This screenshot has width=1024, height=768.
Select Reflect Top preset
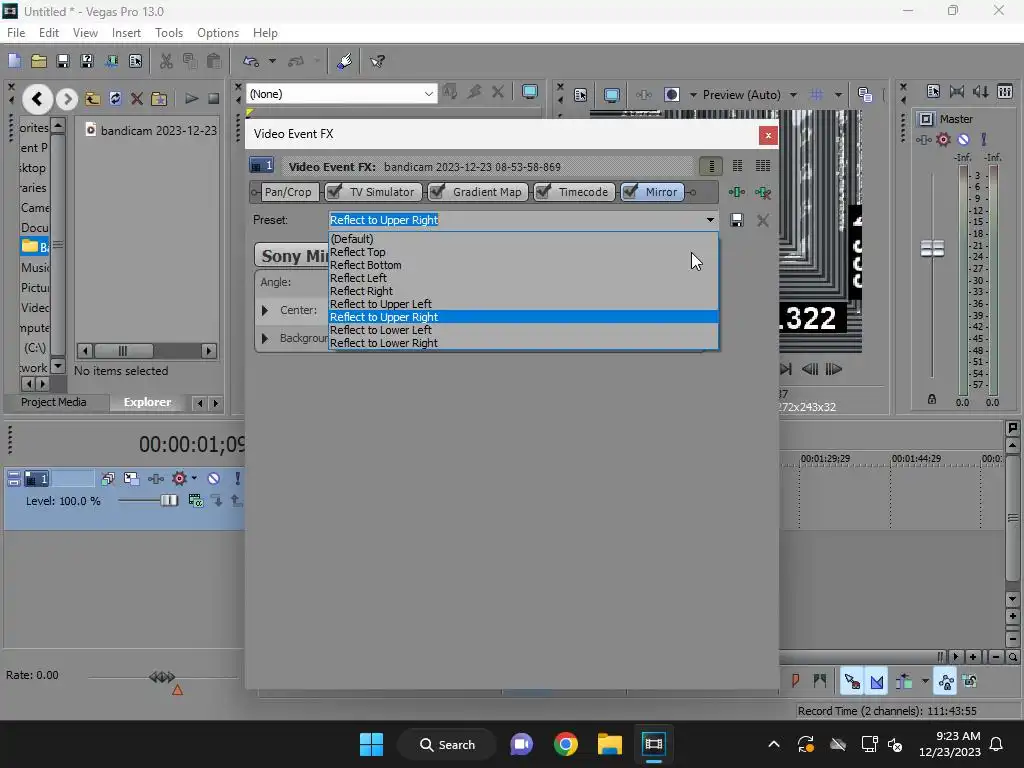coord(522,252)
